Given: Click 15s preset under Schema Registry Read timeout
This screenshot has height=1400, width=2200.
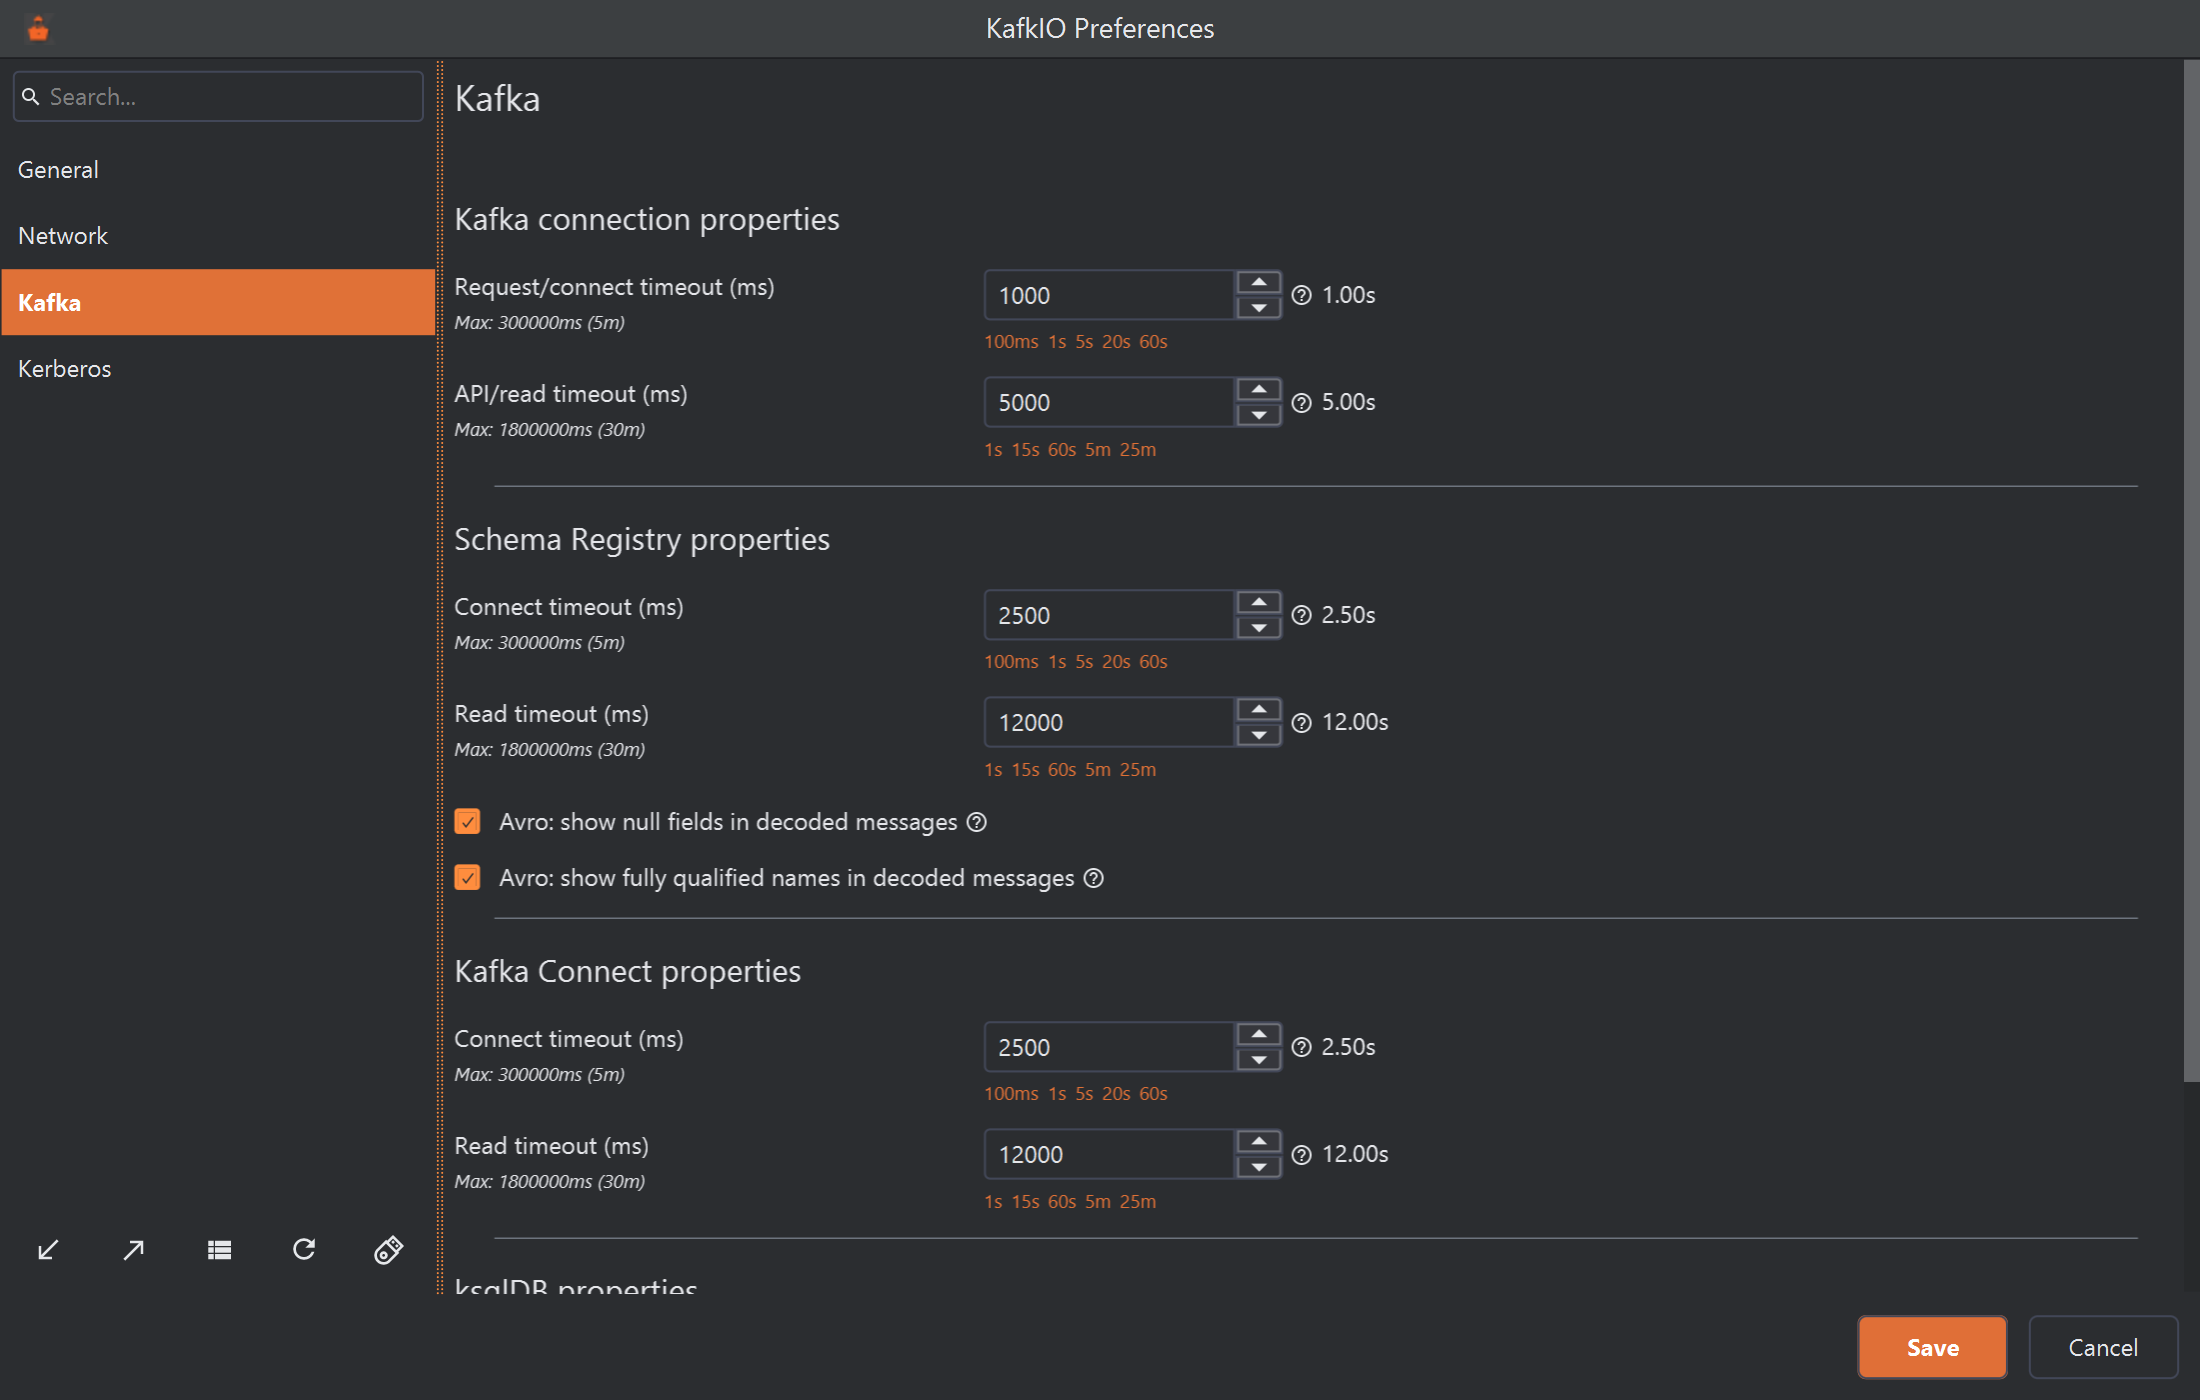Looking at the screenshot, I should (x=1025, y=770).
